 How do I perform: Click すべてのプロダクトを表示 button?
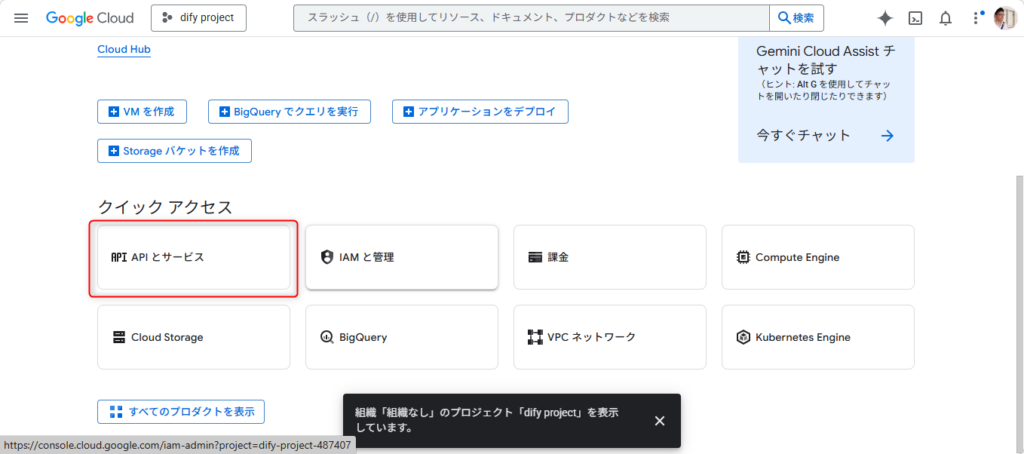[181, 411]
